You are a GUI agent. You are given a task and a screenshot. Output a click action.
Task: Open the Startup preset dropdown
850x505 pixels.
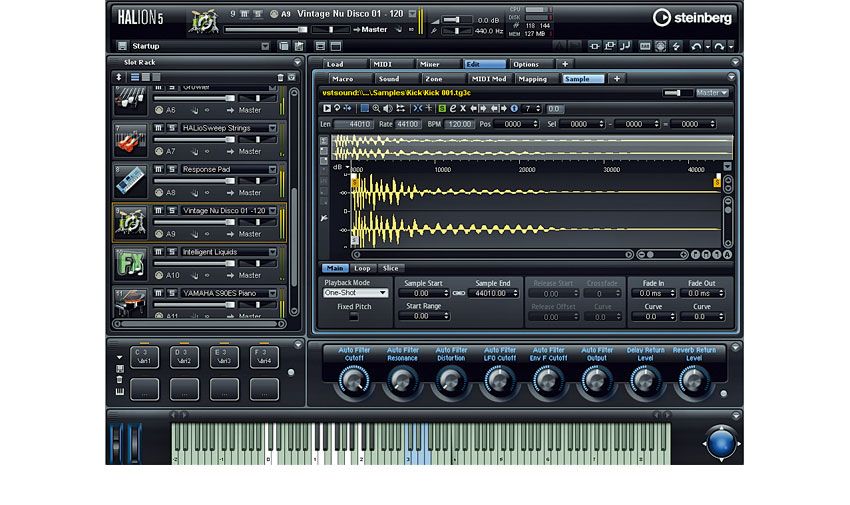coord(265,46)
